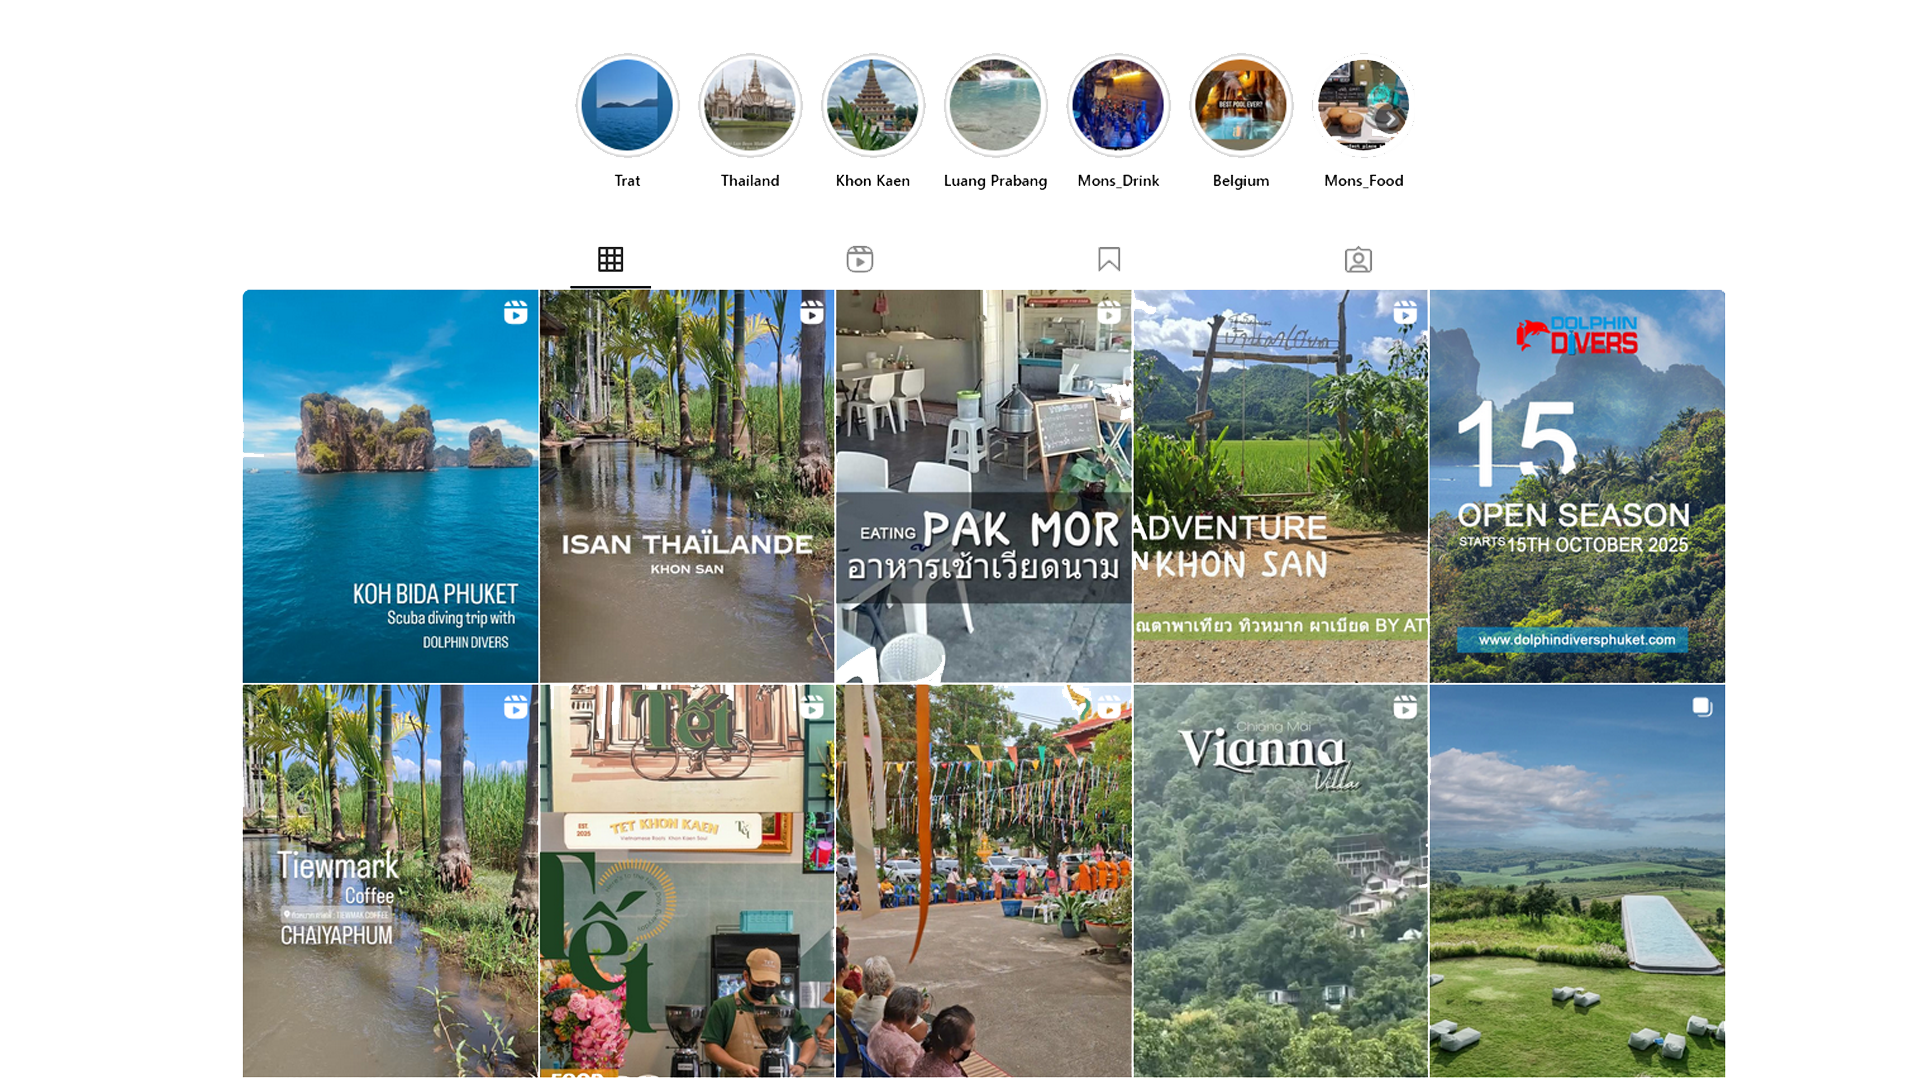The height and width of the screenshot is (1079, 1919).
Task: Open the Dolphin Divers Open Season post
Action: 1577,486
